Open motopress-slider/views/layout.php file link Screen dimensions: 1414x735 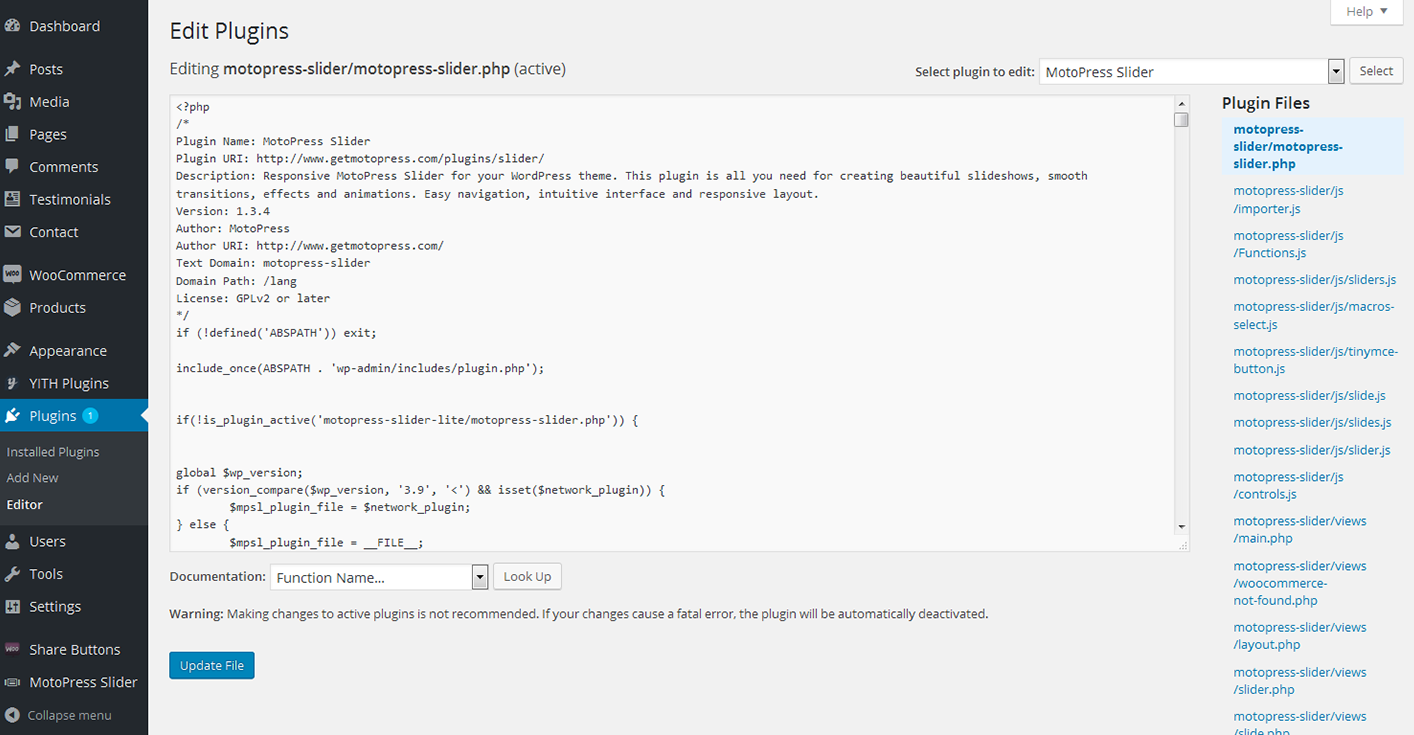1299,636
